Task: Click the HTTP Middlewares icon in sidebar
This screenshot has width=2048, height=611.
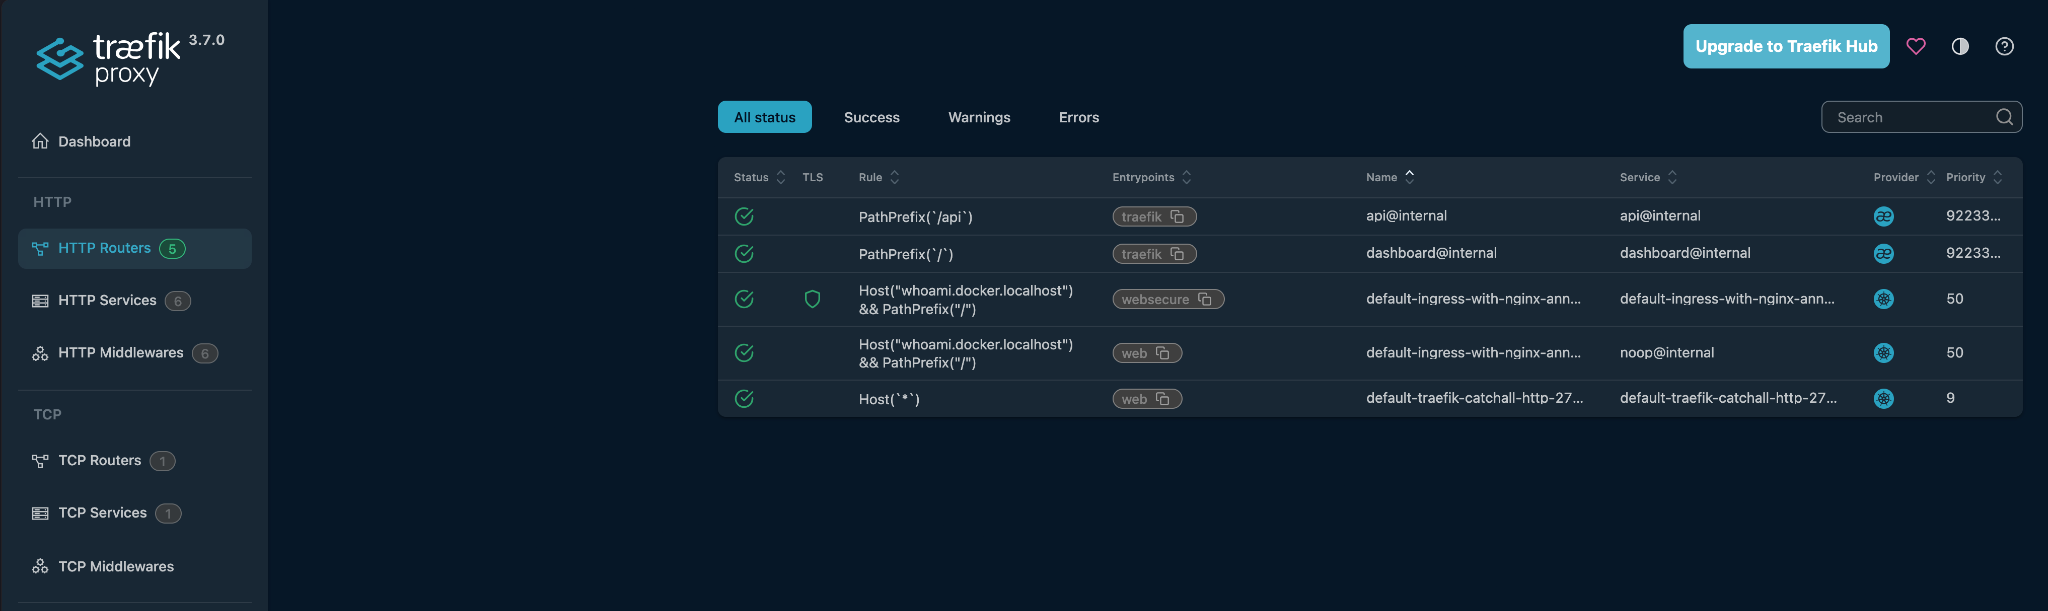Action: pos(40,353)
